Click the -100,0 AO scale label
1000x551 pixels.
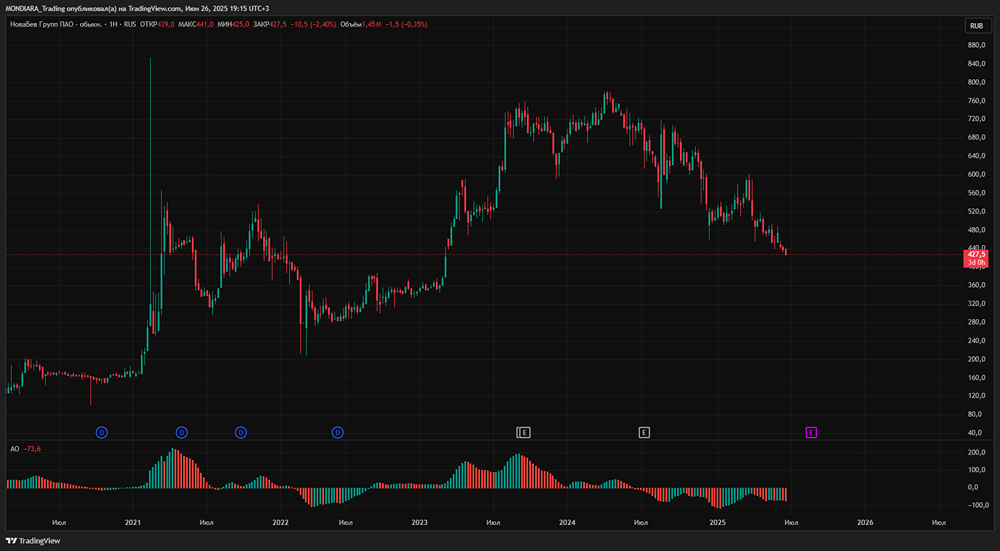pos(977,505)
